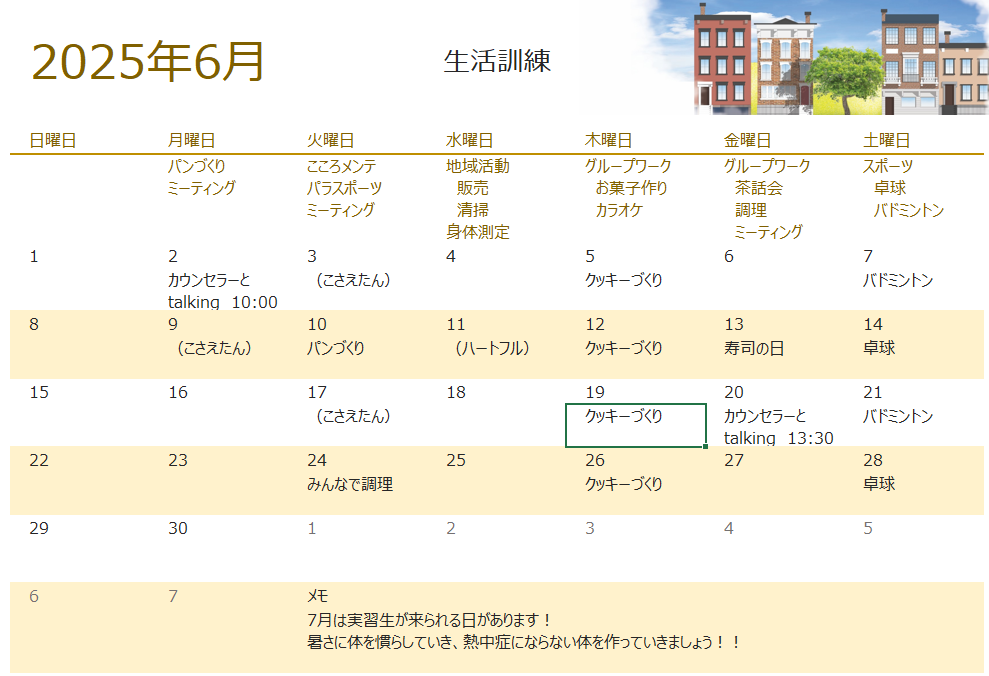Click the (ハートフル) entry on the 11th
Viewport: 989px width, 676px height.
click(493, 348)
